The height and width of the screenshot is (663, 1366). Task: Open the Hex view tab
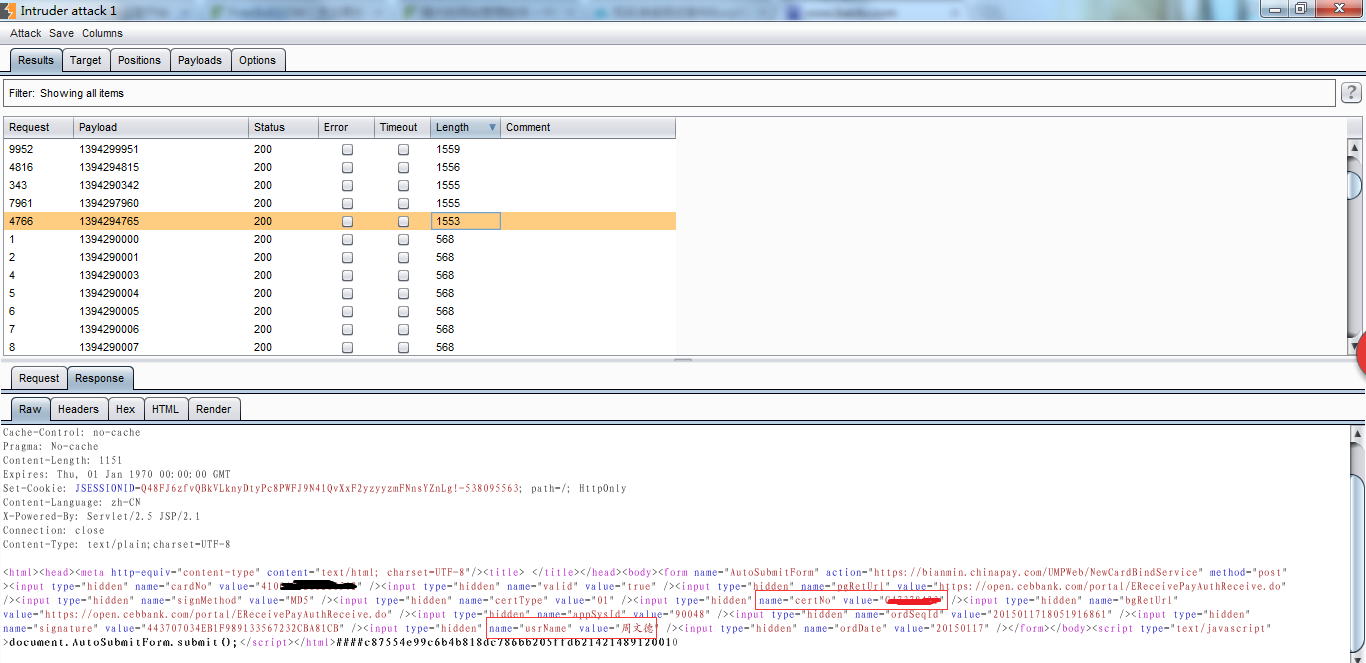125,409
